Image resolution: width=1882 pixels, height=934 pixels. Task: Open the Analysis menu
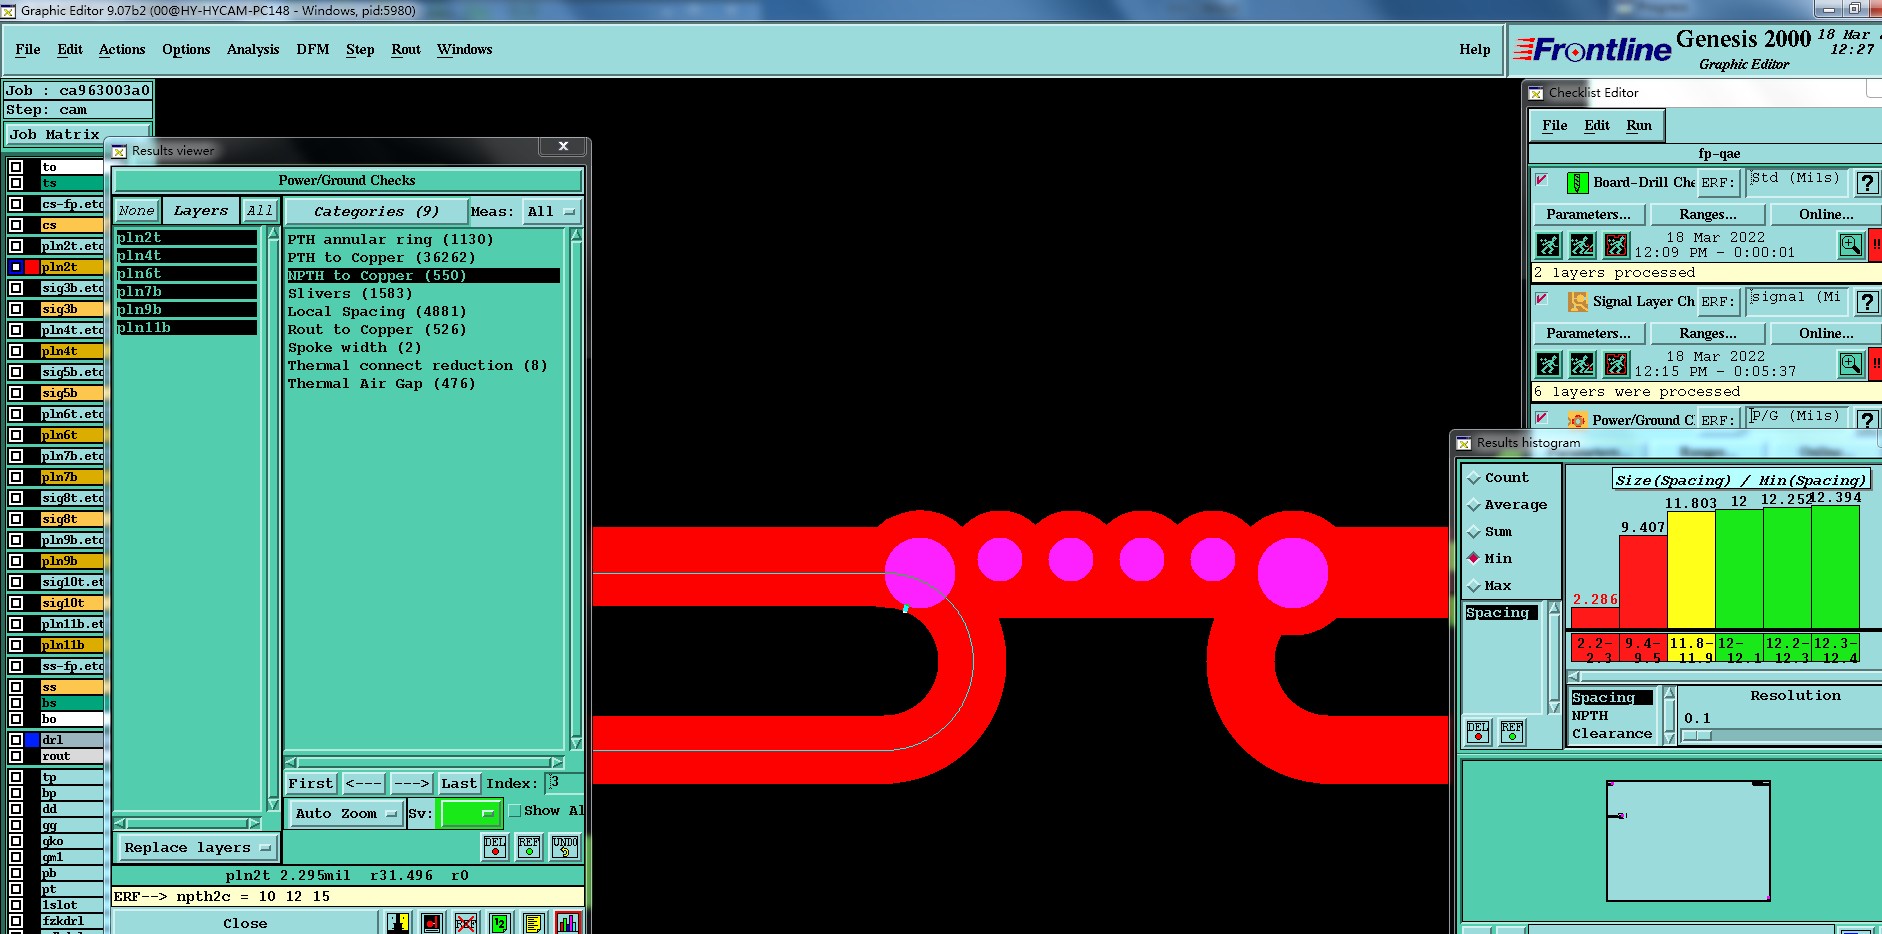[x=253, y=49]
